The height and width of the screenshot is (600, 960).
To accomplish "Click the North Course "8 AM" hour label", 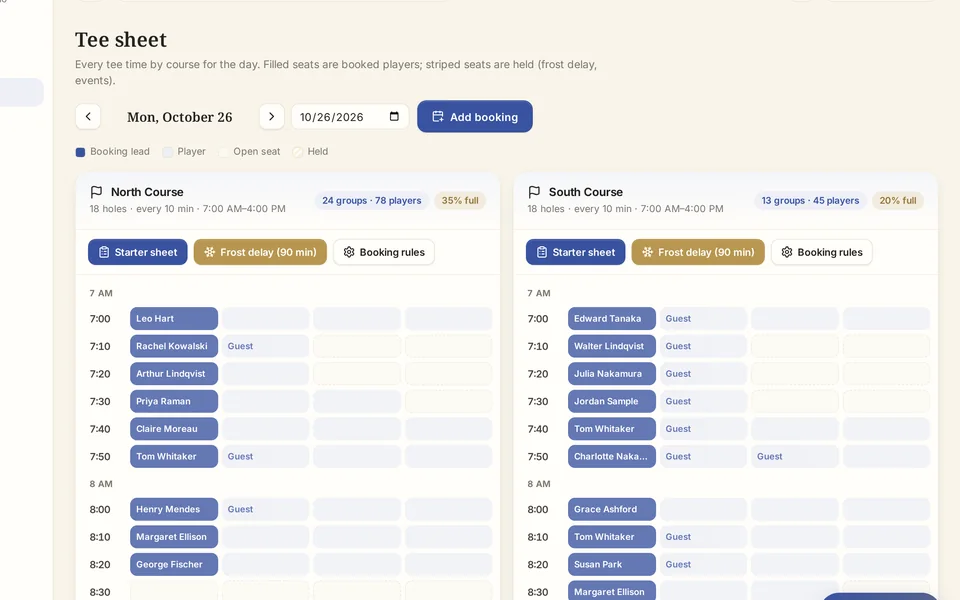I will click(x=101, y=484).
